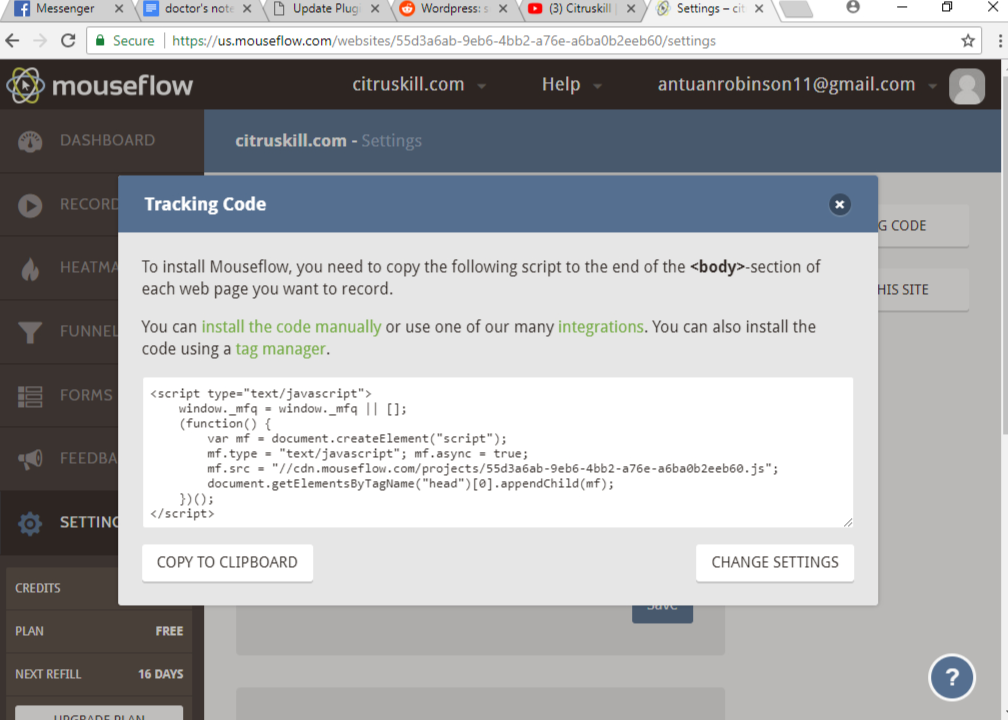Screen dimensions: 1008x720
Task: Click the browser forward arrow
Action: [40, 40]
